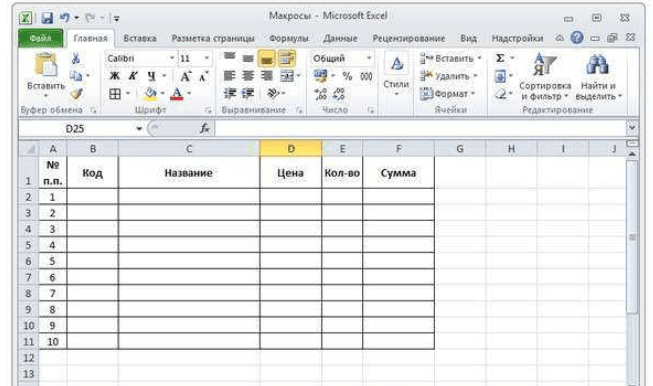Screen dimensions: 653x386
Task: Open Число dialog launcher
Action: coord(370,110)
